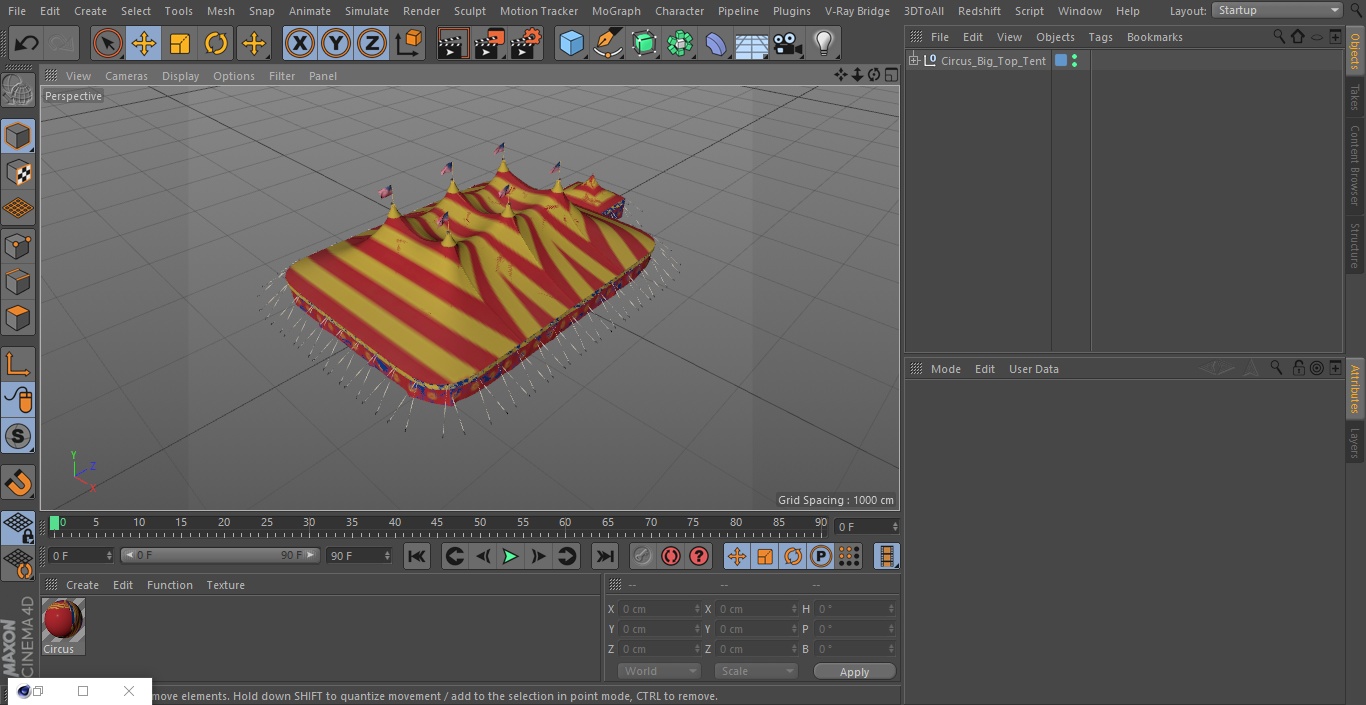Click the Circus_Big_Top_Tent layer color square
Image resolution: width=1366 pixels, height=705 pixels.
(x=1061, y=61)
